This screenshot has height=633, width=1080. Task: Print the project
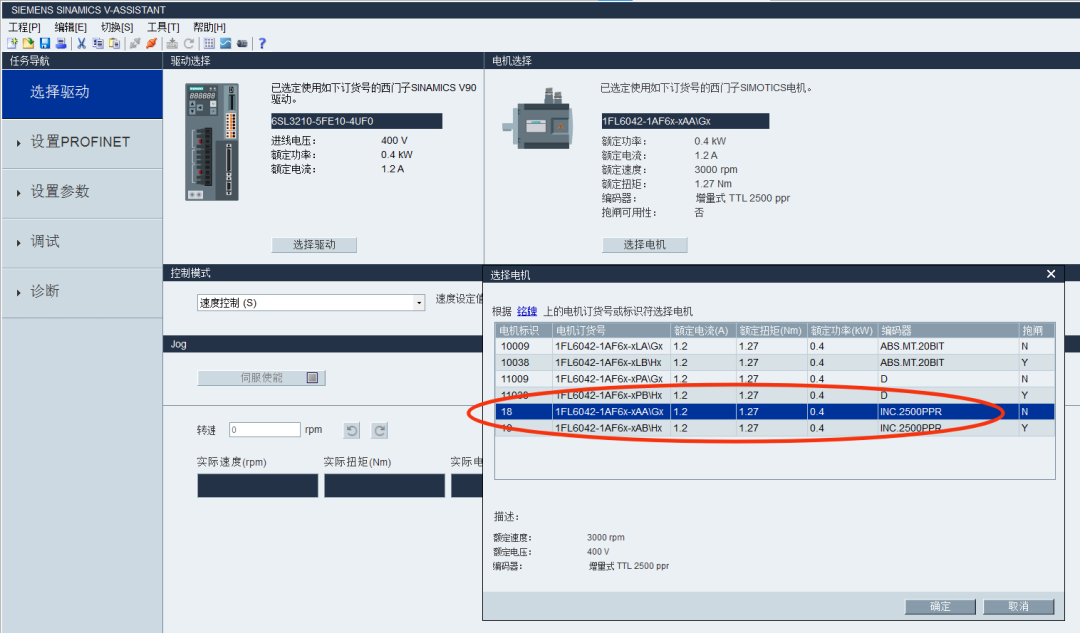(61, 43)
